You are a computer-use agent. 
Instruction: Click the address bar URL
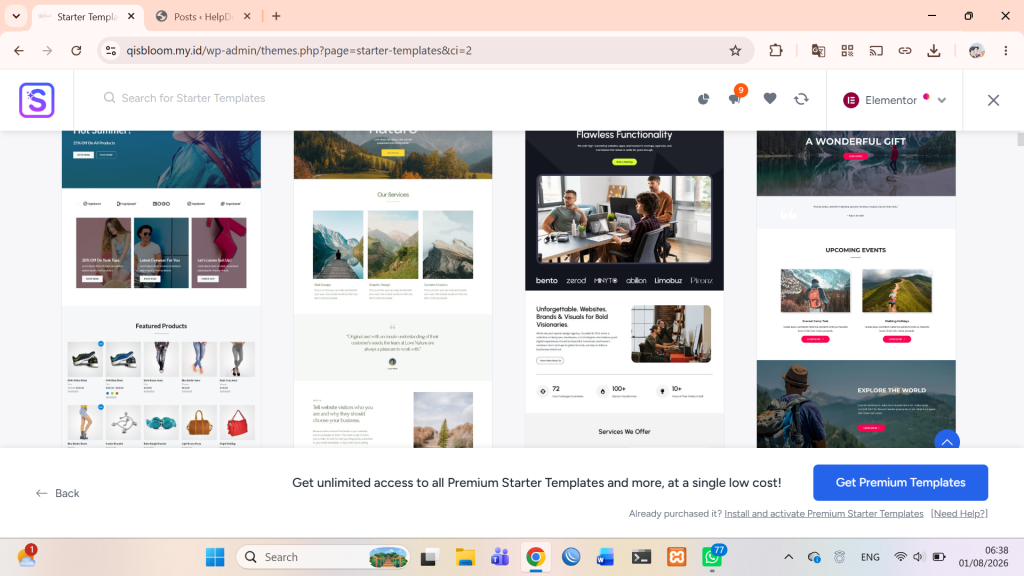[299, 50]
